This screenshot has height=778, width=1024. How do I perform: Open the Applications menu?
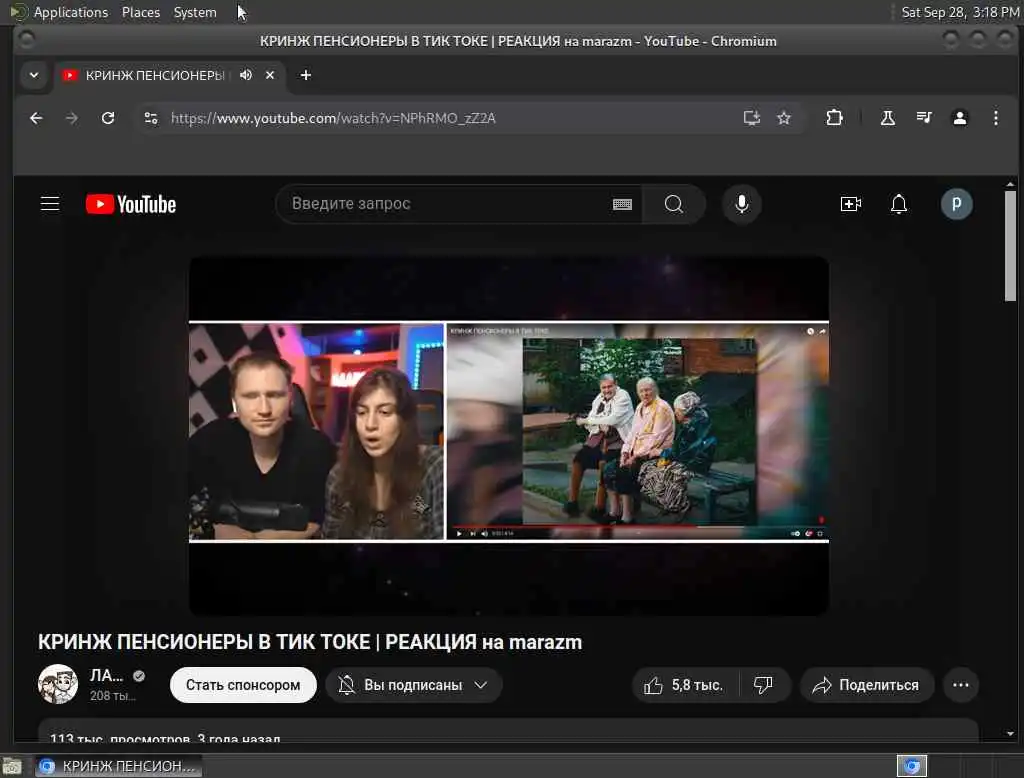[71, 12]
